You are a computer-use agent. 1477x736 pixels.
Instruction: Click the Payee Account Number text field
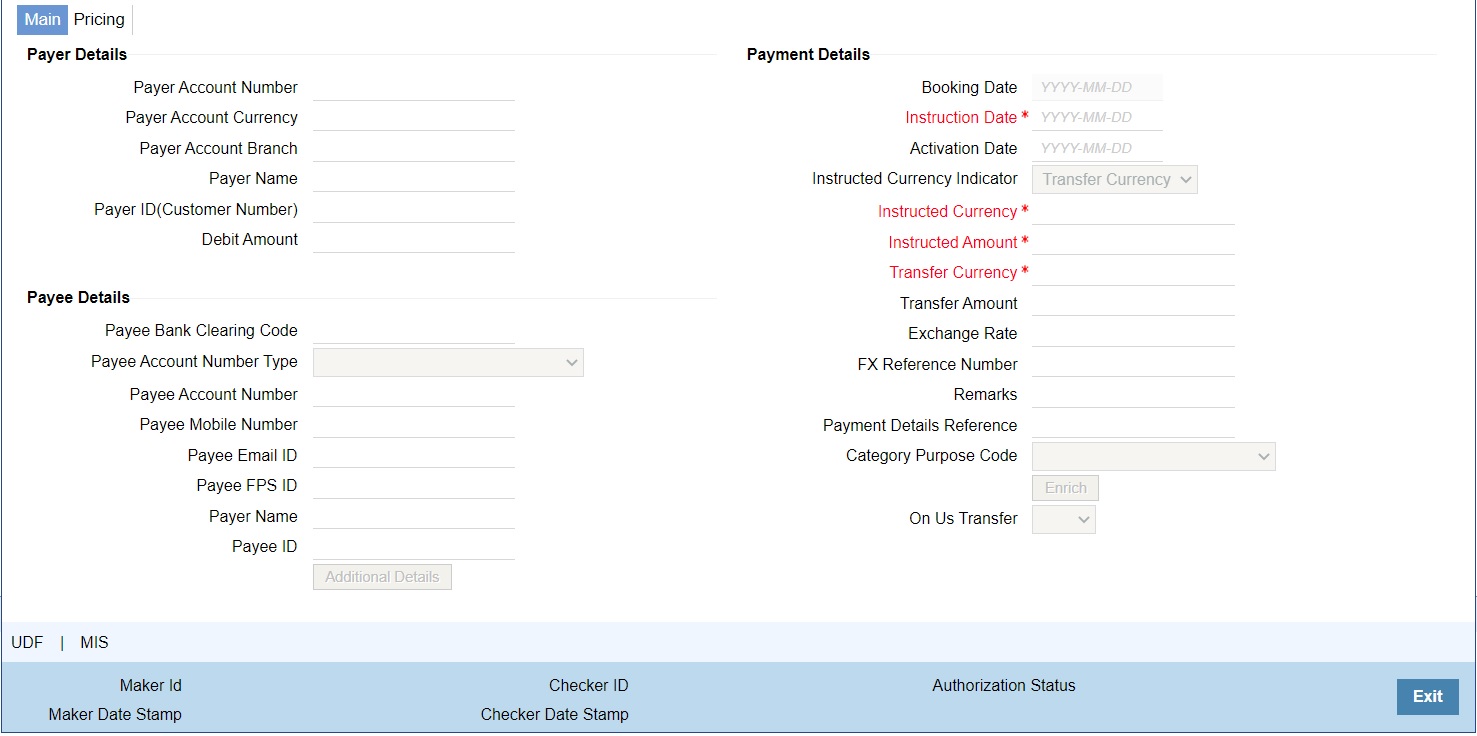click(414, 395)
